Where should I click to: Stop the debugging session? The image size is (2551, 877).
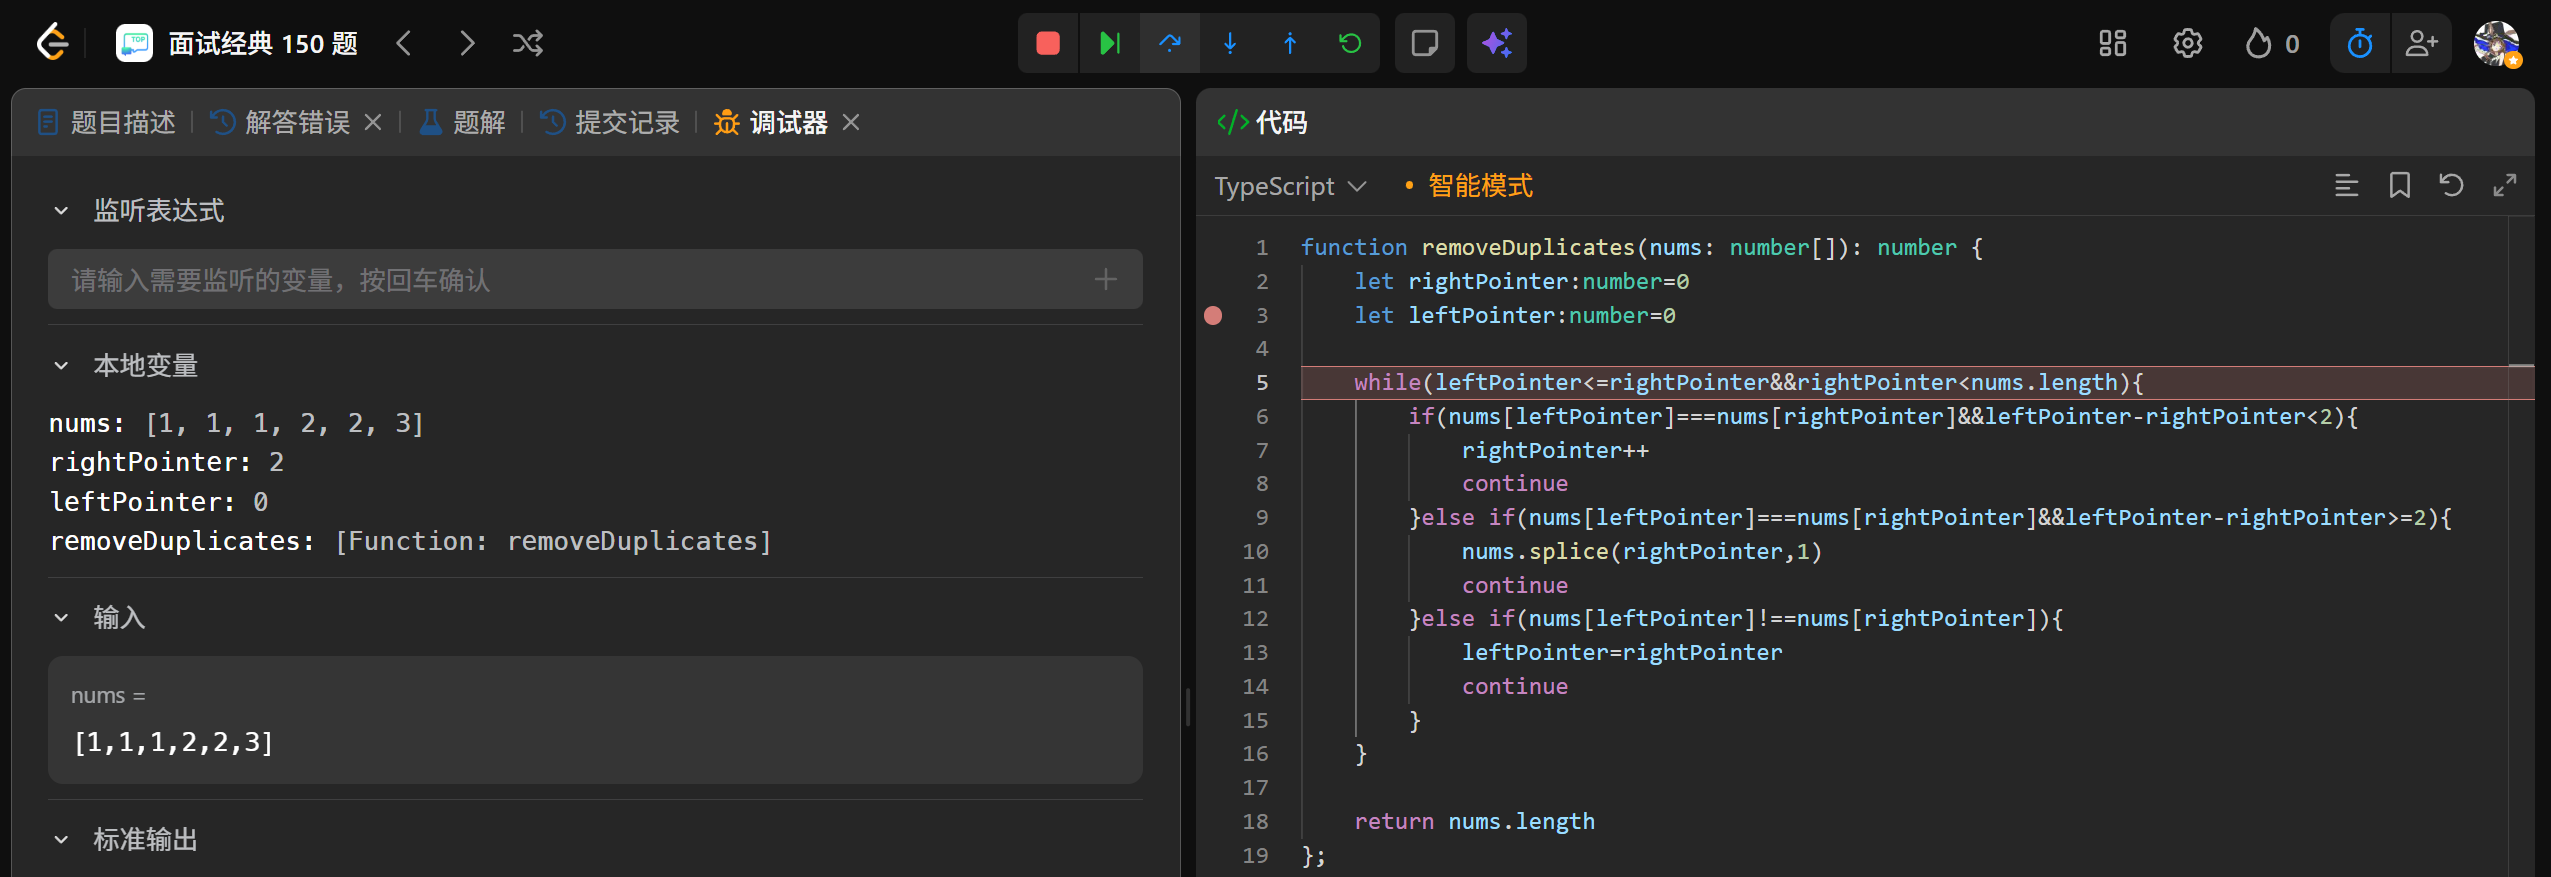pos(1047,43)
